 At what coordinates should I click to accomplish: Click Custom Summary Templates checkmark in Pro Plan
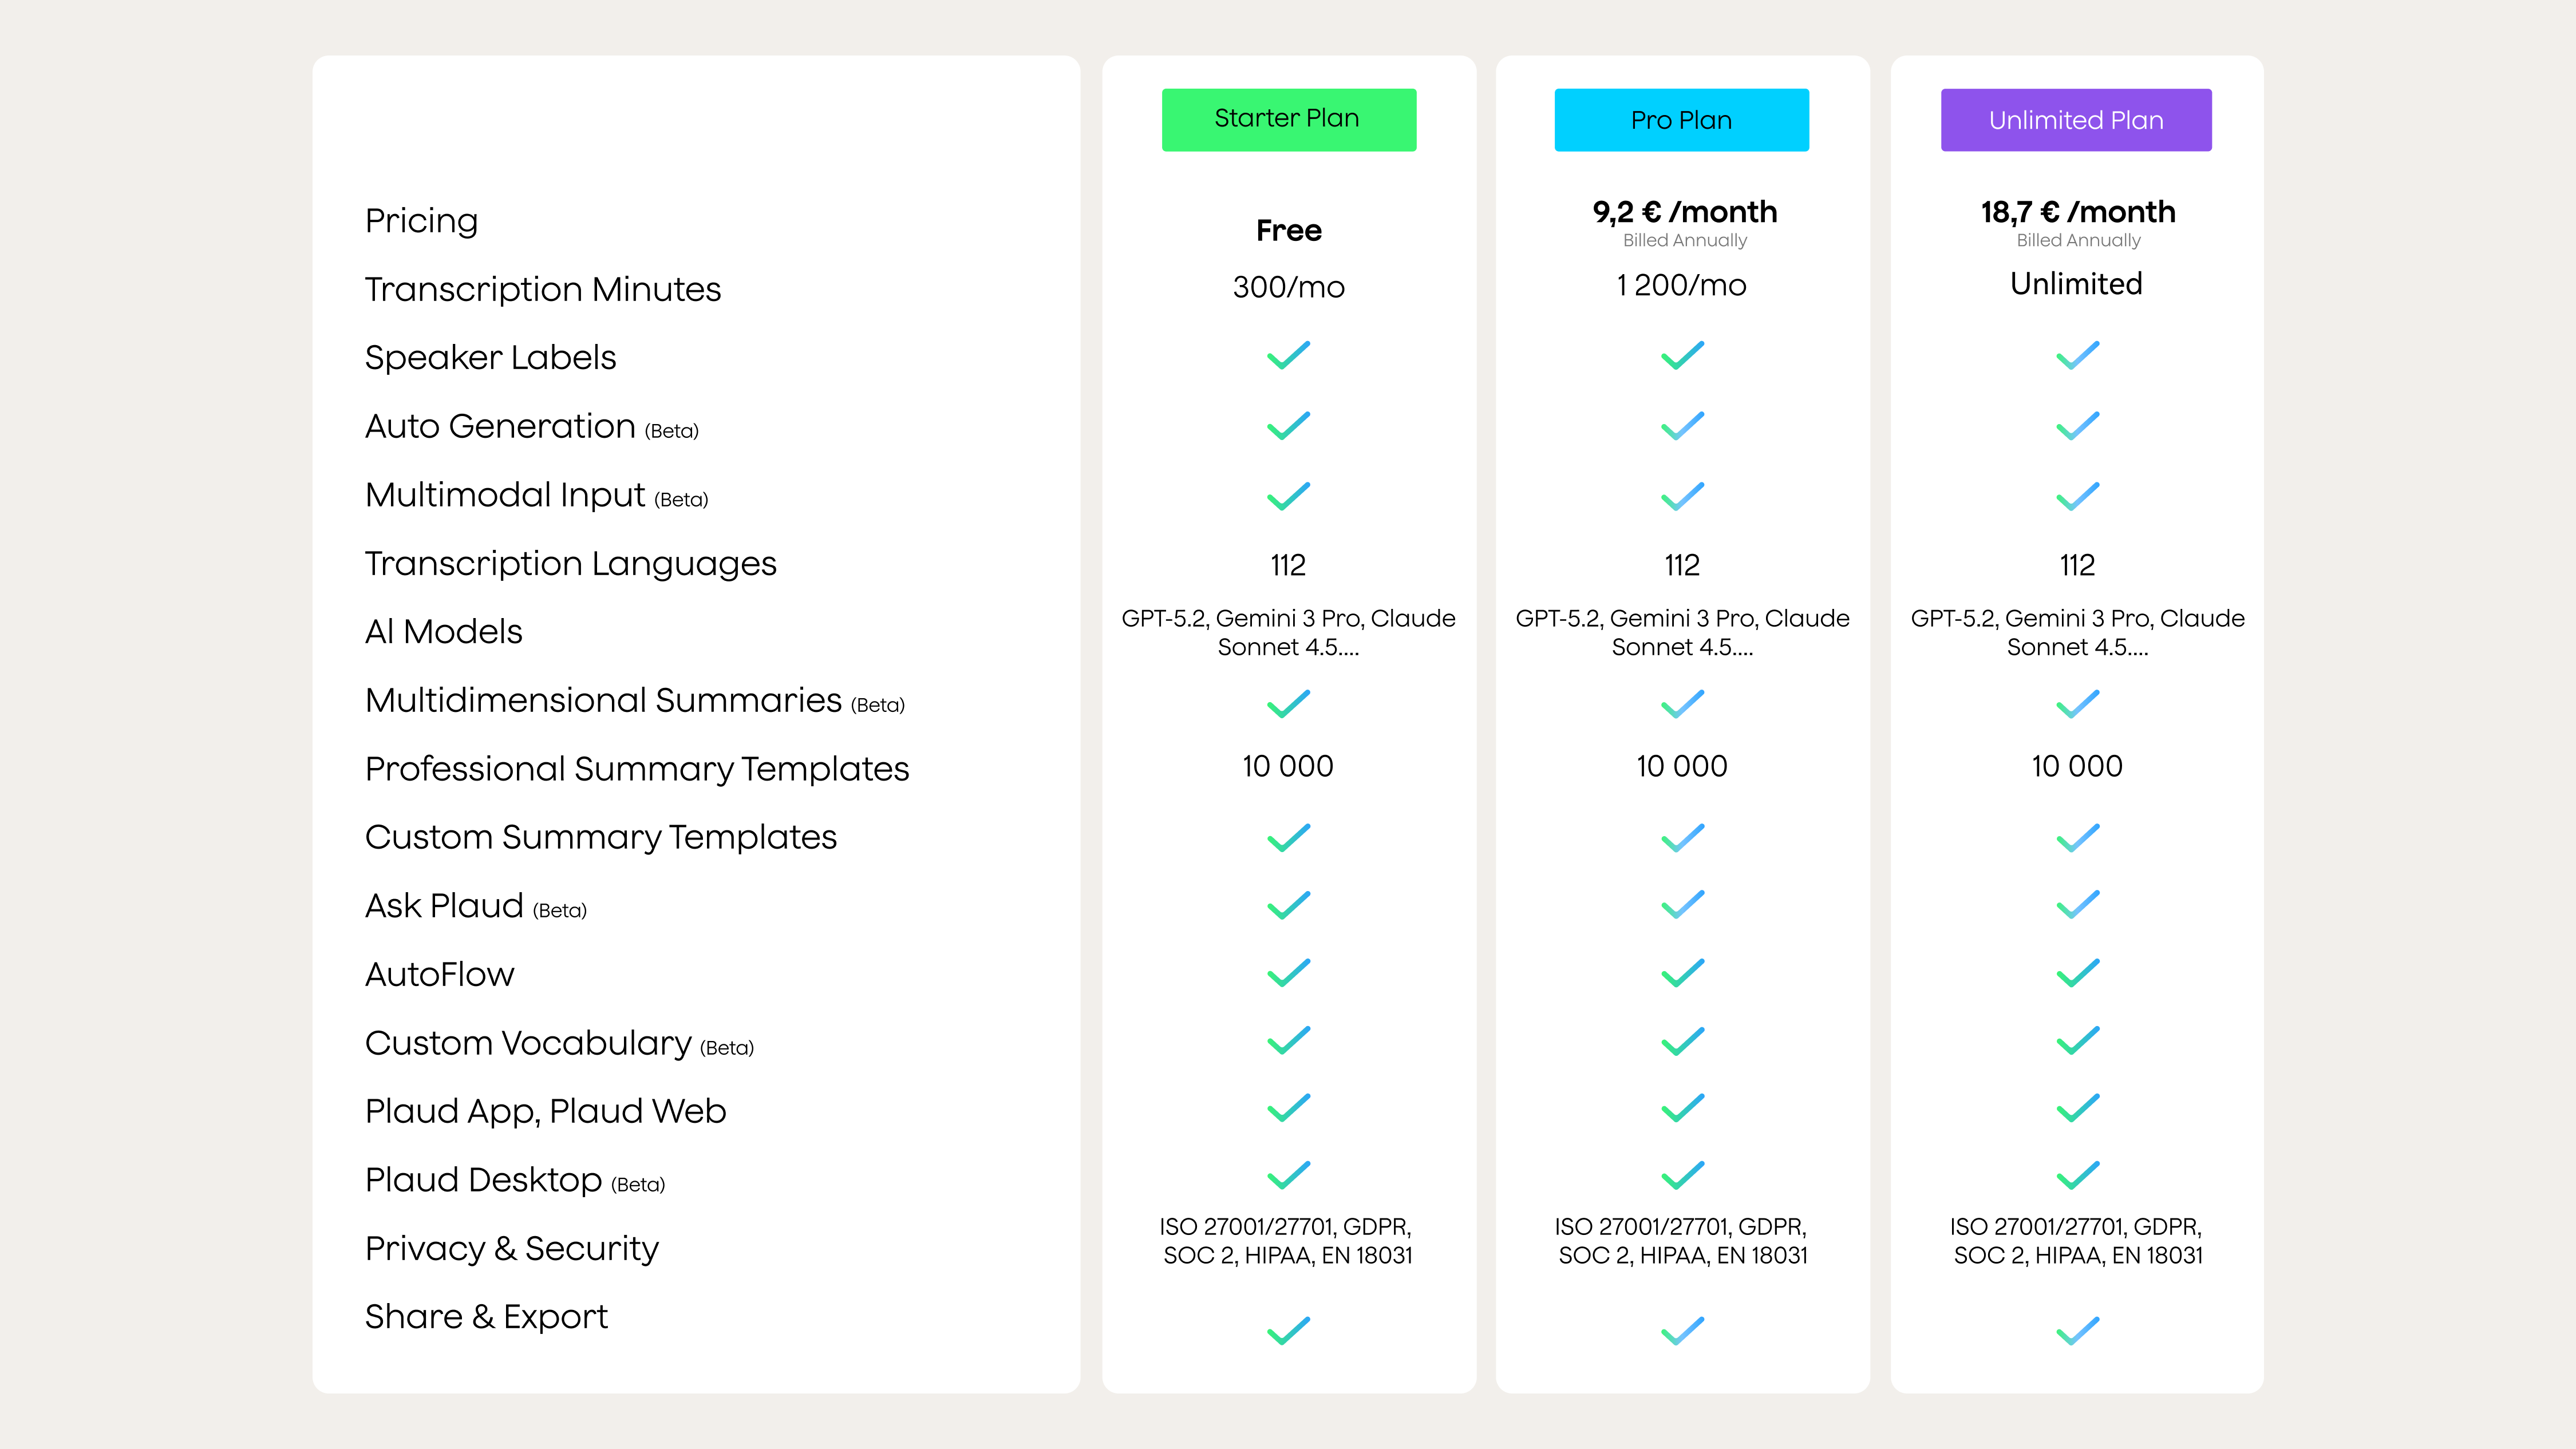click(x=1682, y=837)
